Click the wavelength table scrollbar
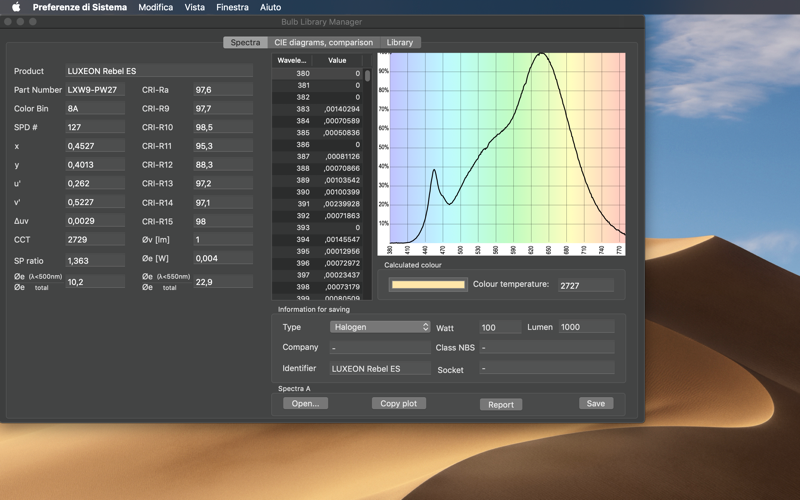Image resolution: width=800 pixels, height=500 pixels. pos(367,183)
